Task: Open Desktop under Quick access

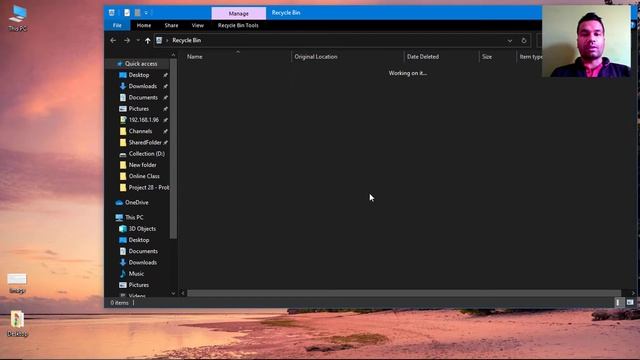Action: point(139,75)
